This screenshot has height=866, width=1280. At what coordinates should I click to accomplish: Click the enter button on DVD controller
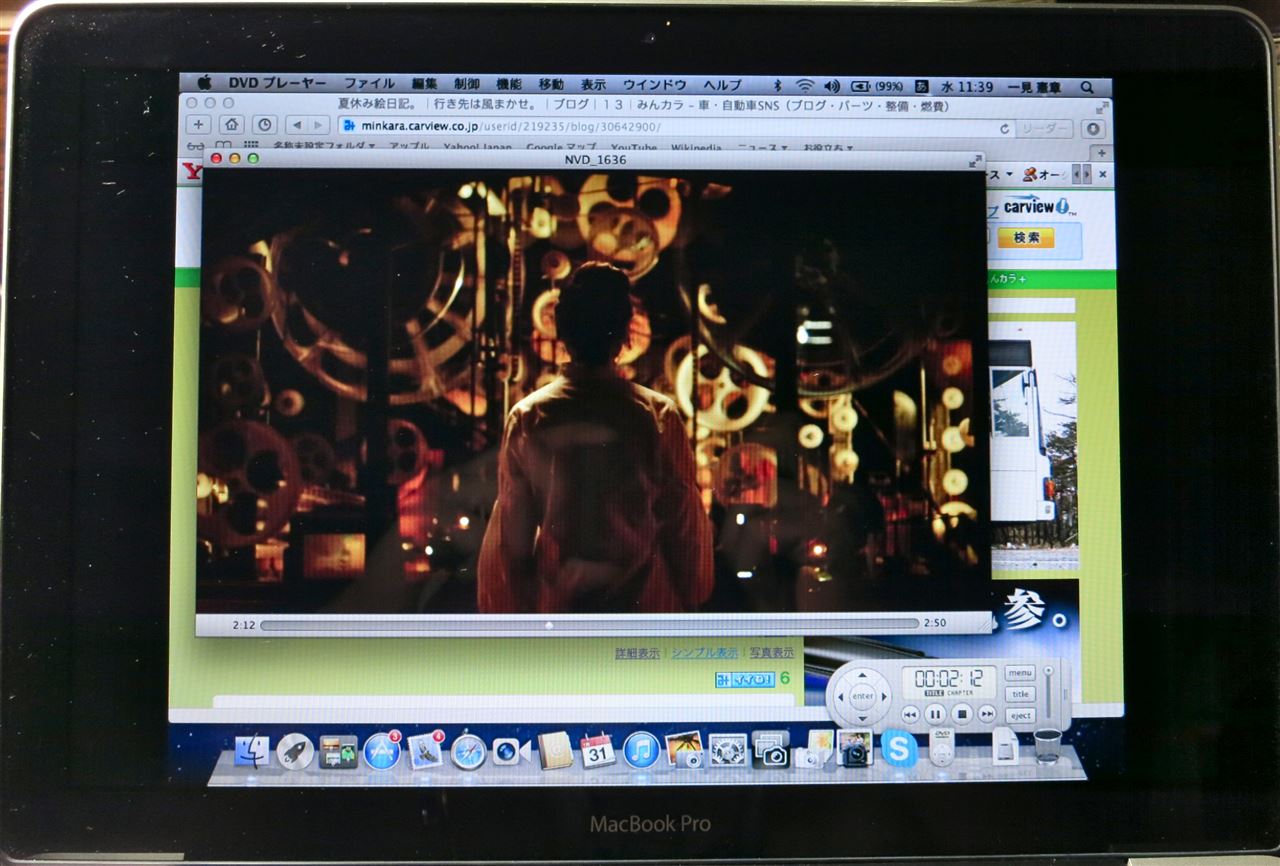862,696
